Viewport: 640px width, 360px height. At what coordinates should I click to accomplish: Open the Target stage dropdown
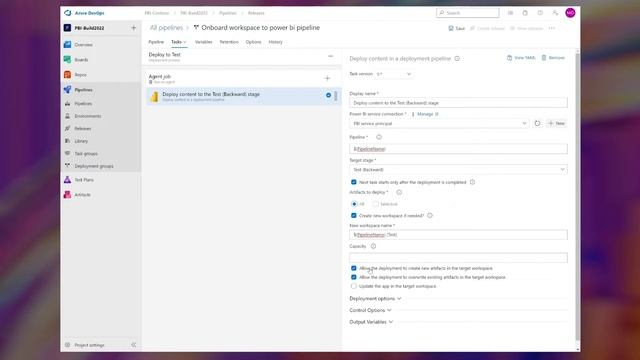458,169
